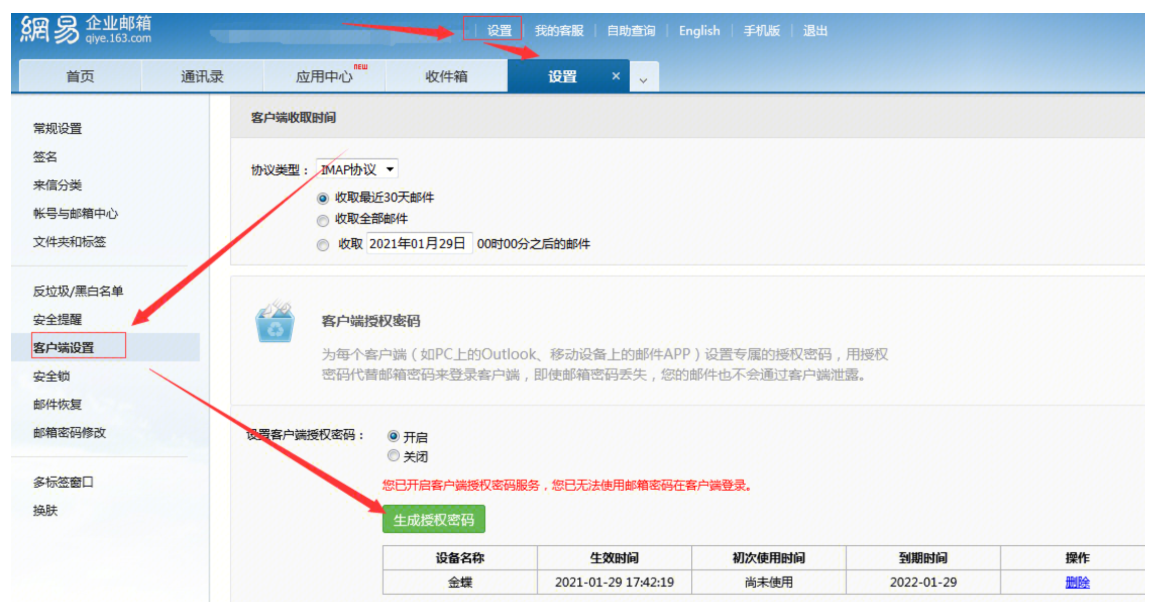
Task: Click the red notice about 授权密码服务
Action: click(x=567, y=485)
